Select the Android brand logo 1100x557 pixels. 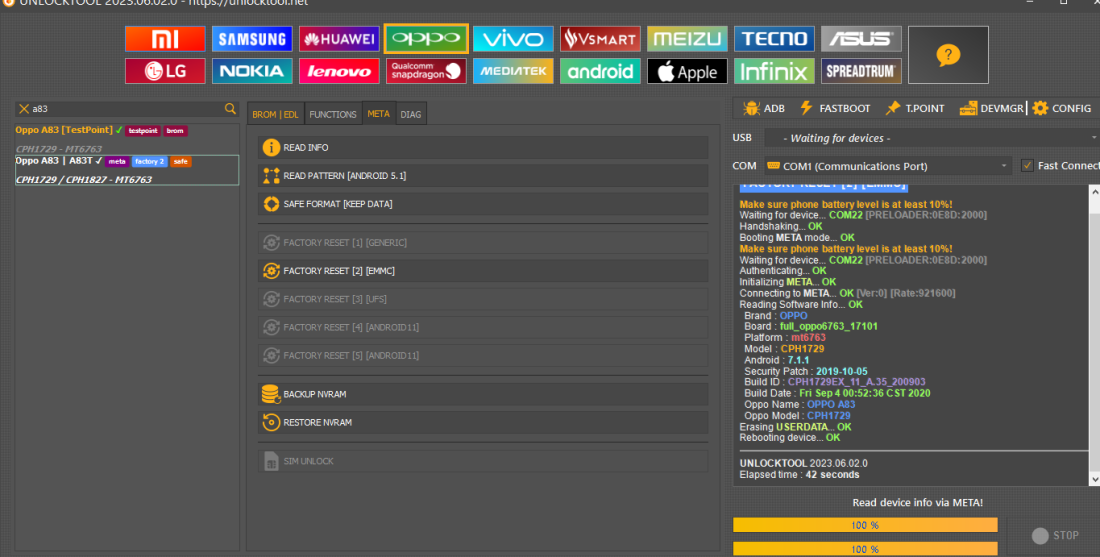coord(600,71)
